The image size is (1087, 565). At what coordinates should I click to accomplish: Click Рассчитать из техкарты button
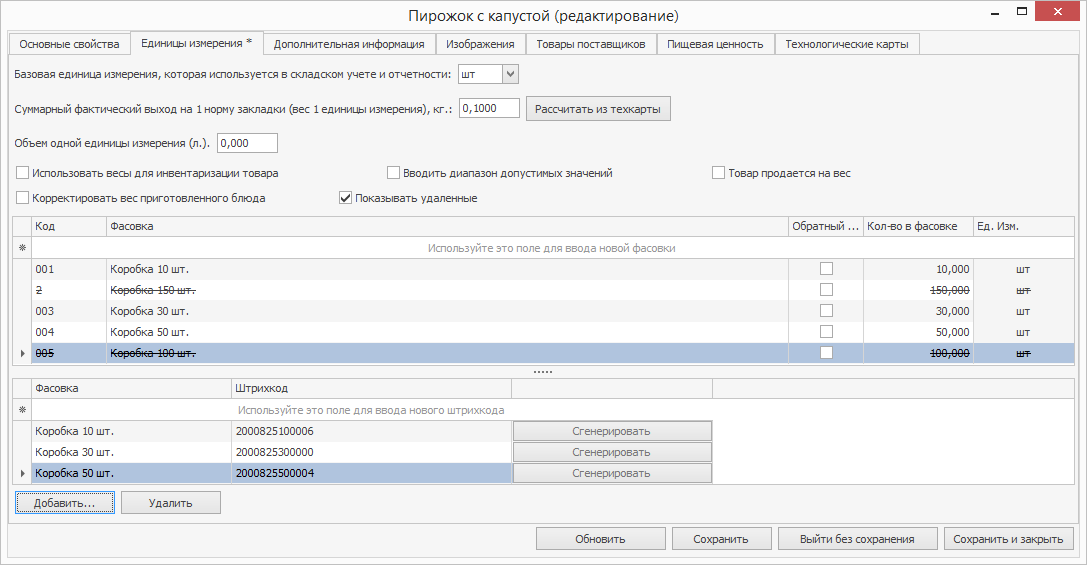click(598, 109)
